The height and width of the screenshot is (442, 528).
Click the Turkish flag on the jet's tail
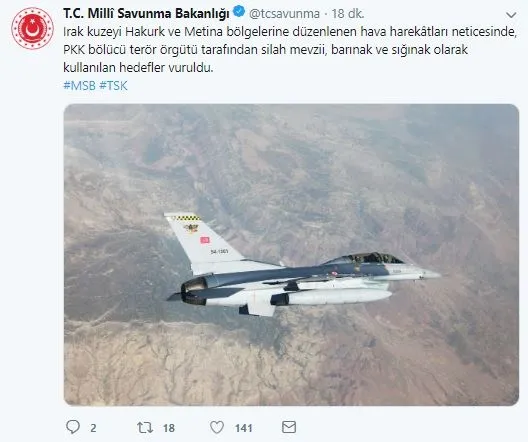click(x=205, y=240)
